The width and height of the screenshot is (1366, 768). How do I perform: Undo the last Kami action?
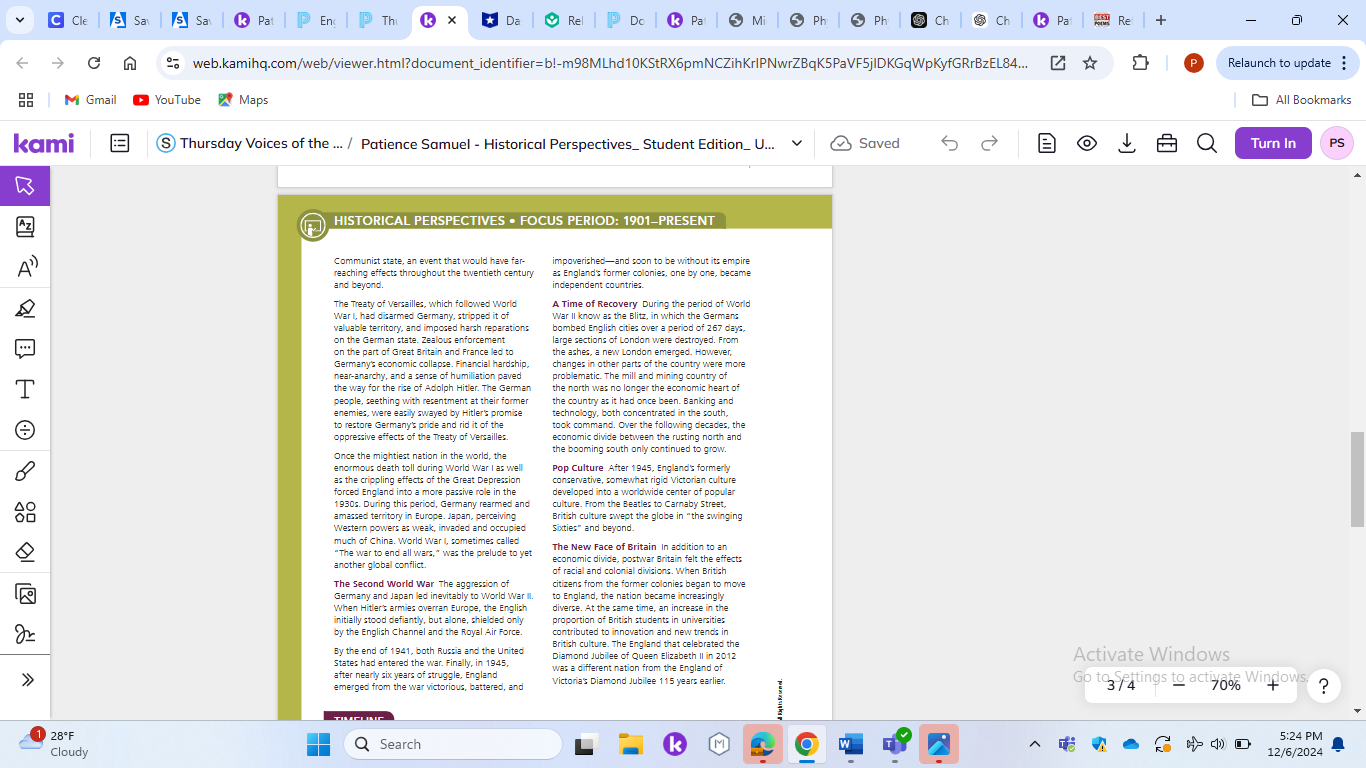[x=949, y=143]
